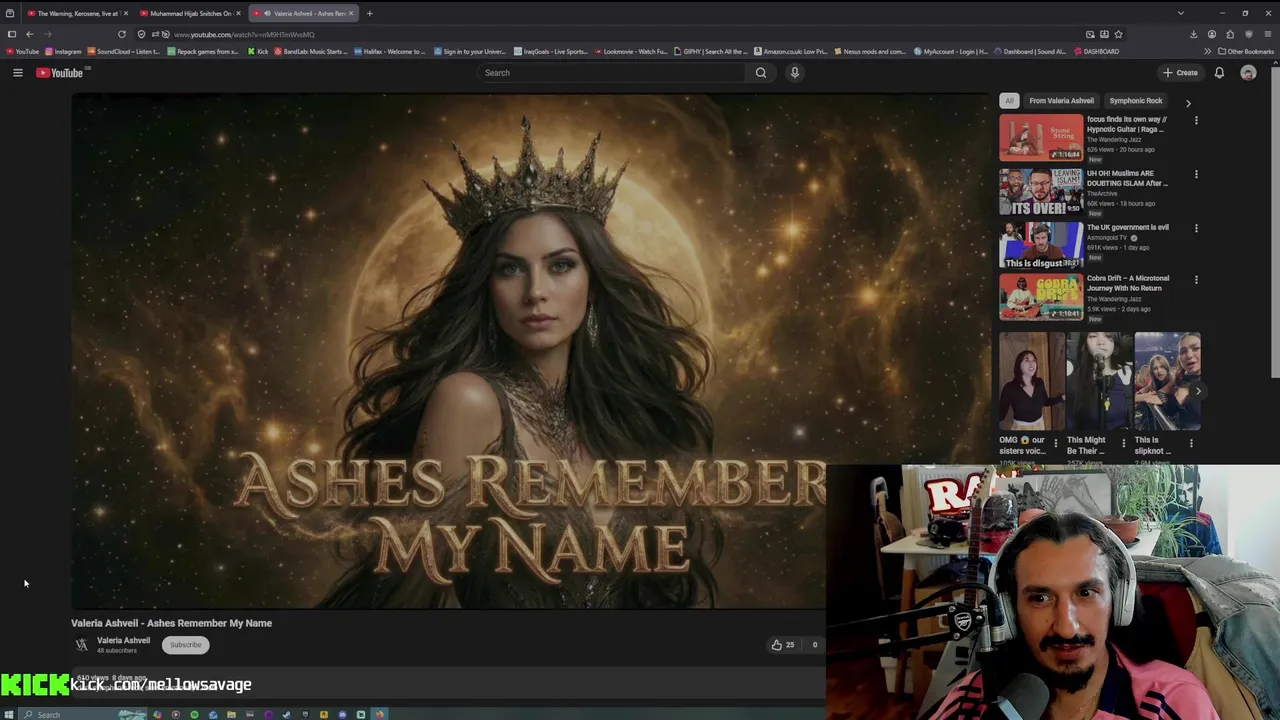Switch to "Muhammad Hijab Snitches" browser tab

pyautogui.click(x=190, y=13)
